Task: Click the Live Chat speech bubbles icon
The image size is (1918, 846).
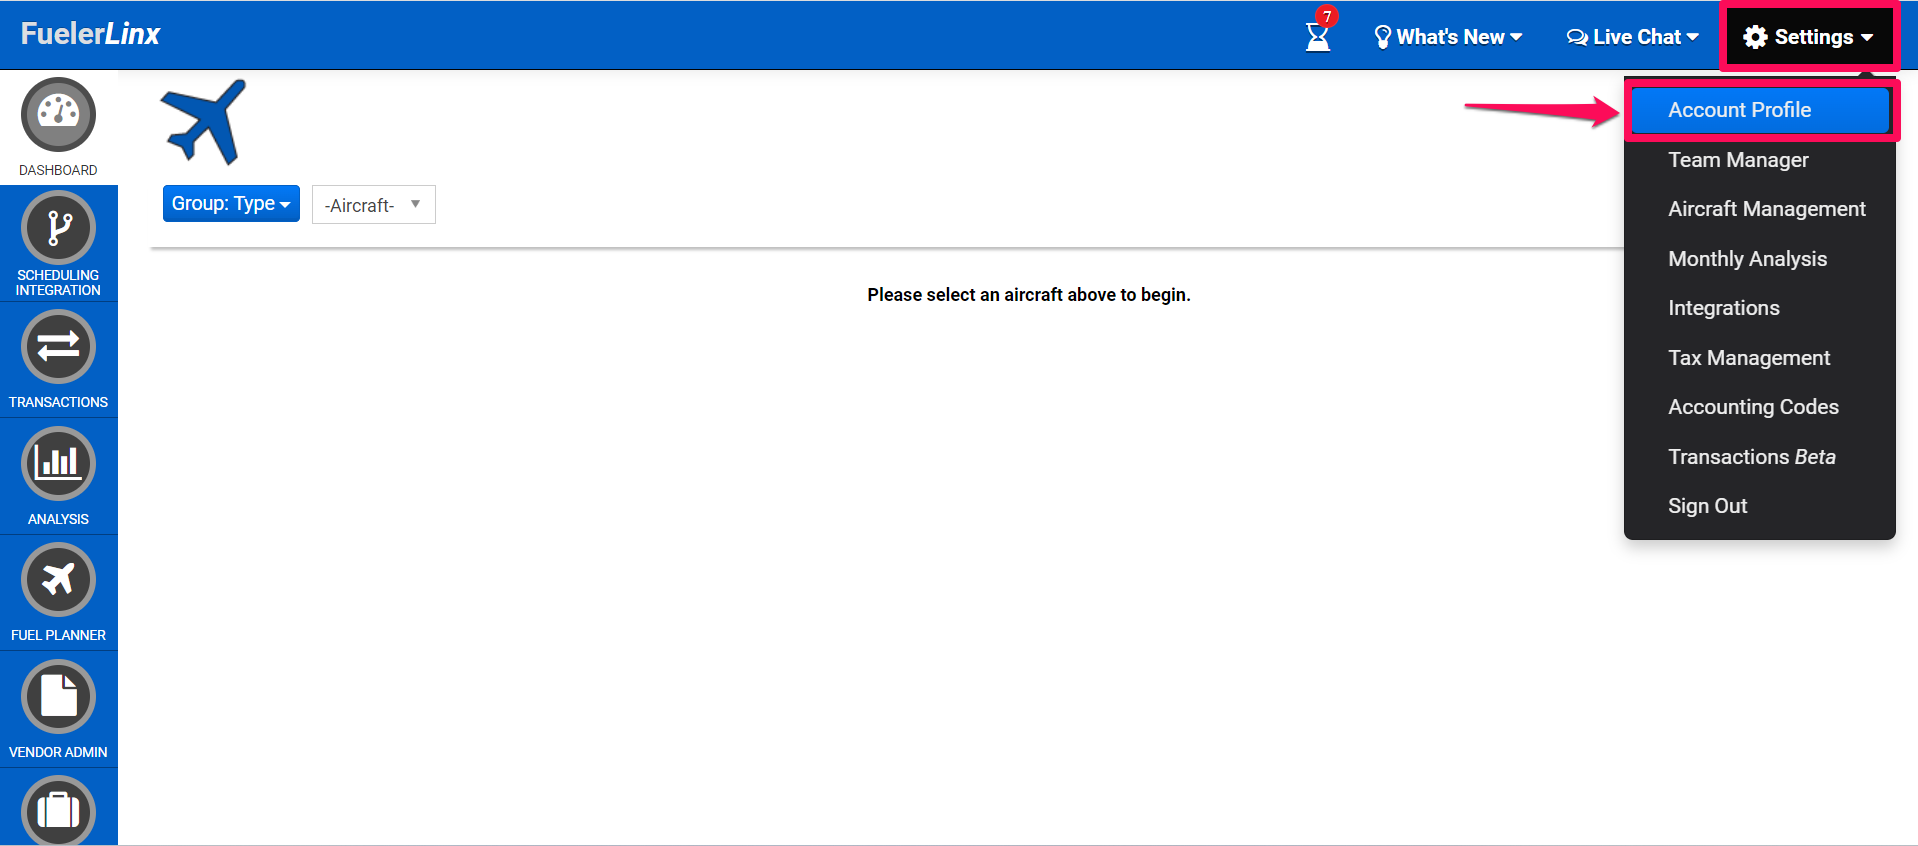Action: point(1577,38)
